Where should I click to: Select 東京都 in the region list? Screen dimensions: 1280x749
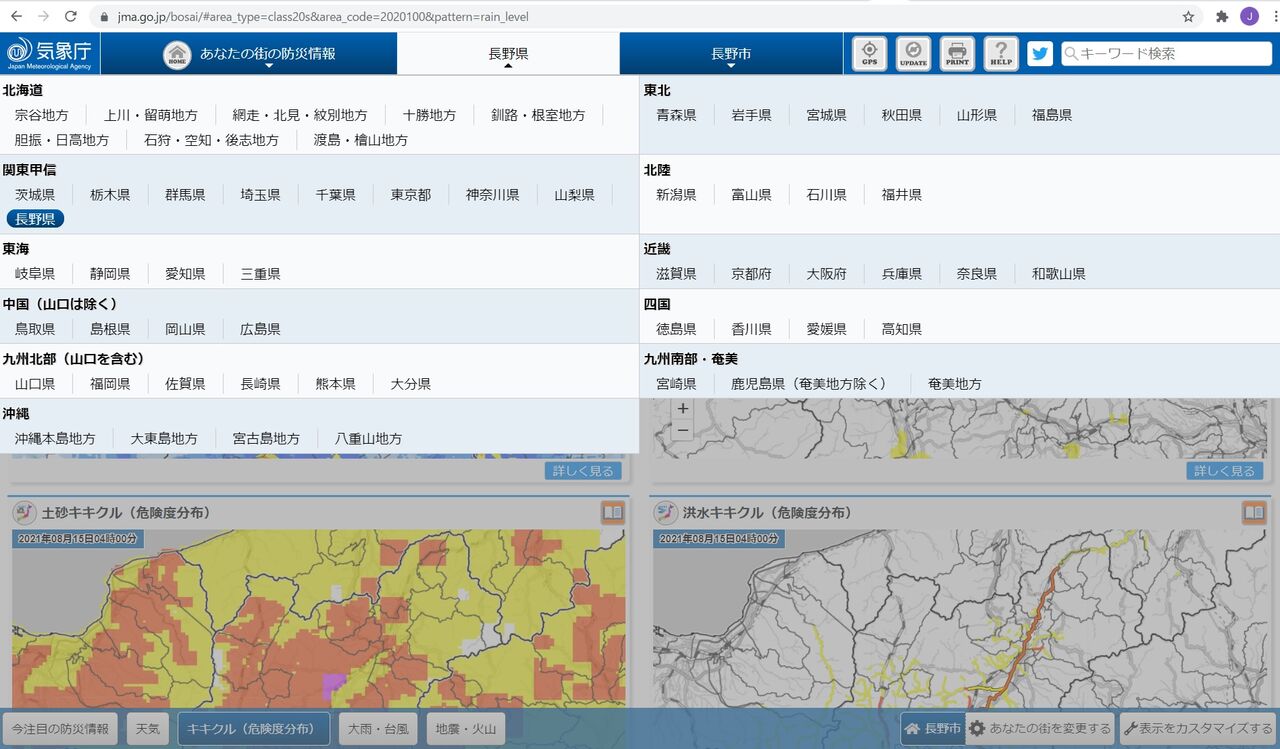click(x=411, y=195)
